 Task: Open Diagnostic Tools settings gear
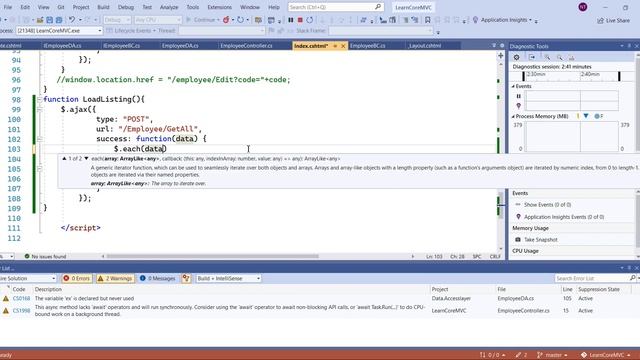(x=516, y=57)
